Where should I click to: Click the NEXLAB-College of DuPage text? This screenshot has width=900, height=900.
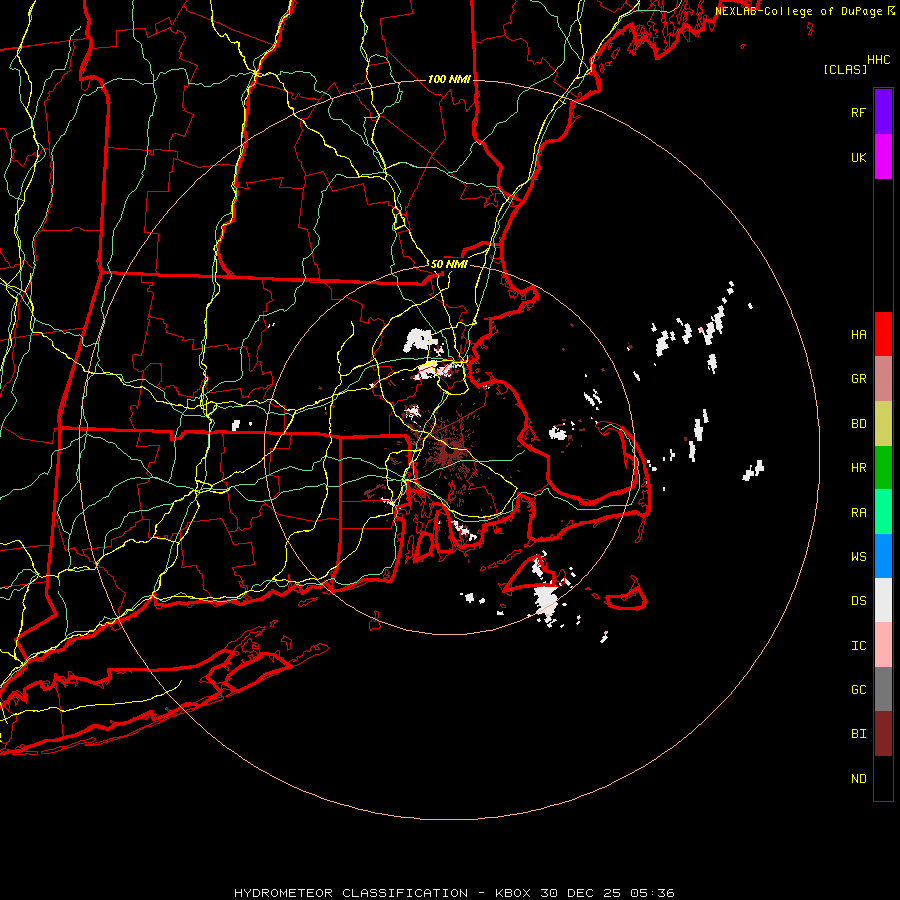tap(799, 11)
